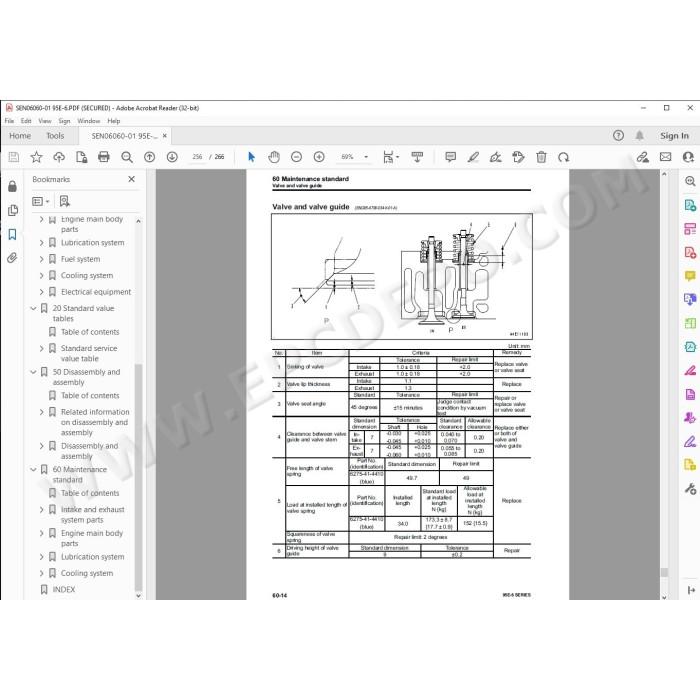Open the page thumbnails panel in left sidebar
Viewport: 700px width, 700px height.
[x=12, y=210]
